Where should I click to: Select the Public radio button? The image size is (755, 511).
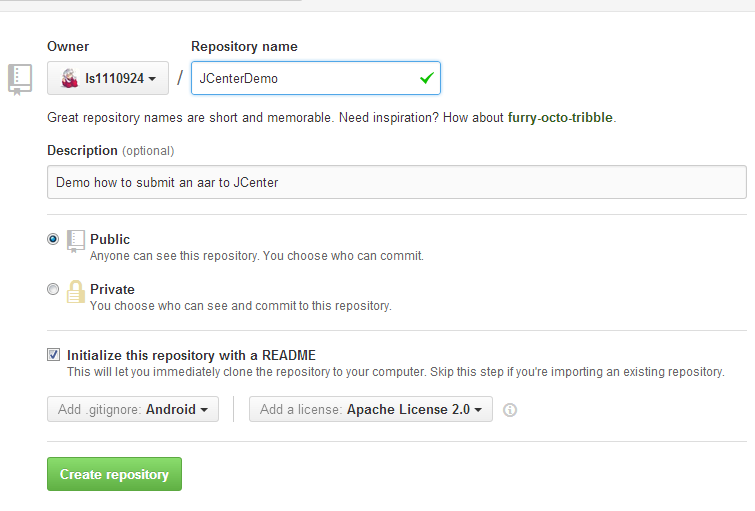(x=53, y=238)
